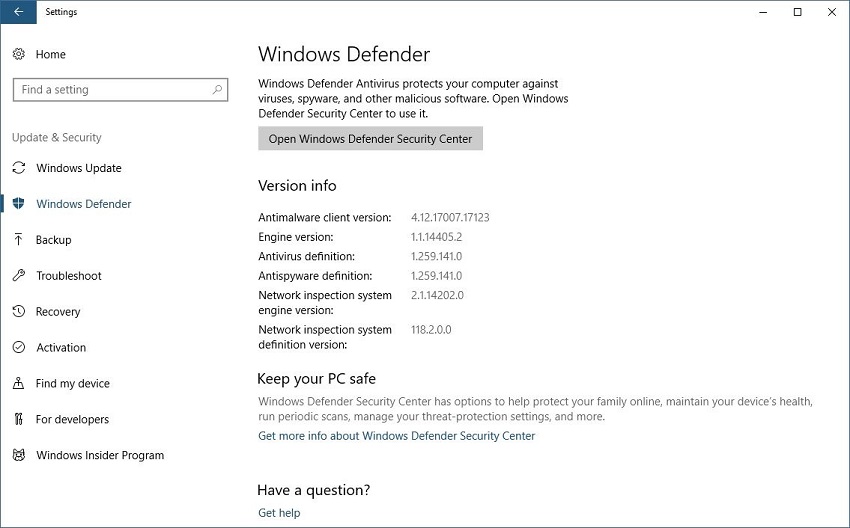Click the Windows Insider Program icon
Viewport: 850px width, 528px height.
19,456
